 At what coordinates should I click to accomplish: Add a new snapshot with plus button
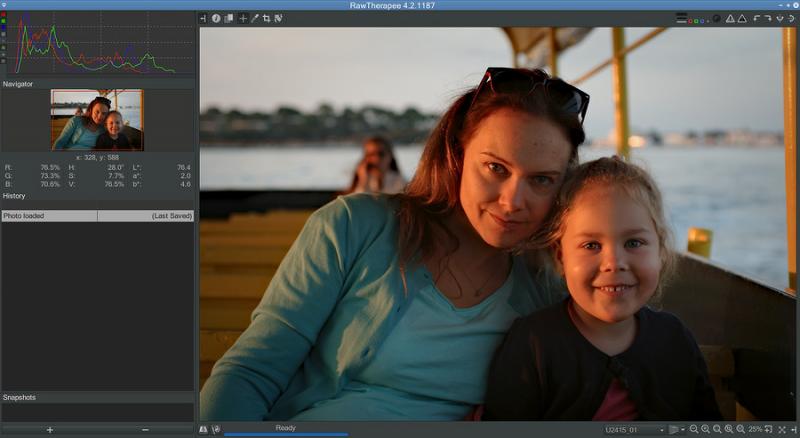click(49, 430)
